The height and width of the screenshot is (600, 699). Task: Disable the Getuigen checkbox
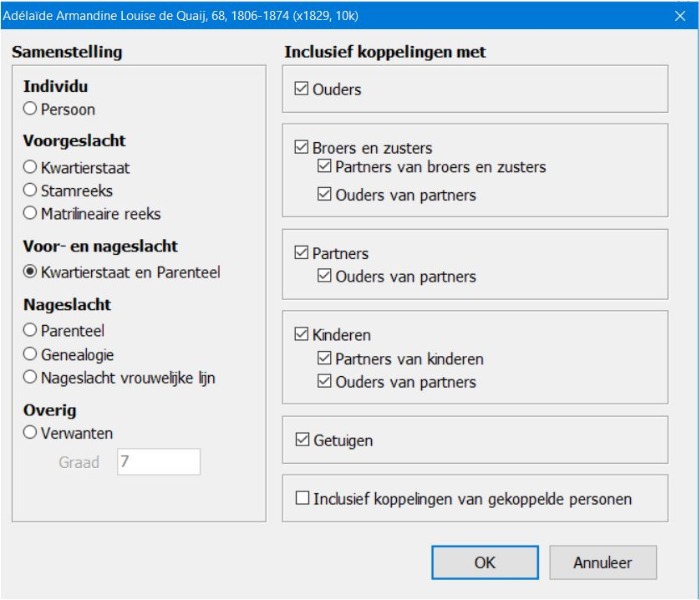tap(302, 440)
